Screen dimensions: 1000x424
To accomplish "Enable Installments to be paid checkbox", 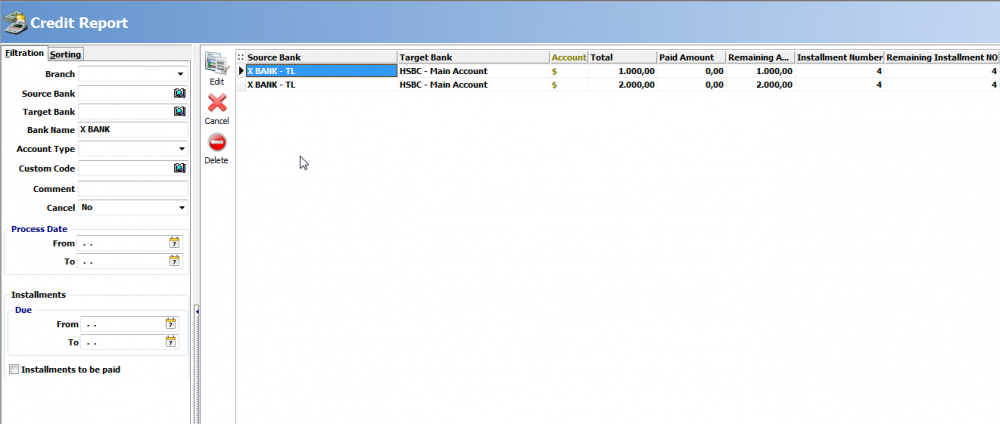I will (15, 369).
